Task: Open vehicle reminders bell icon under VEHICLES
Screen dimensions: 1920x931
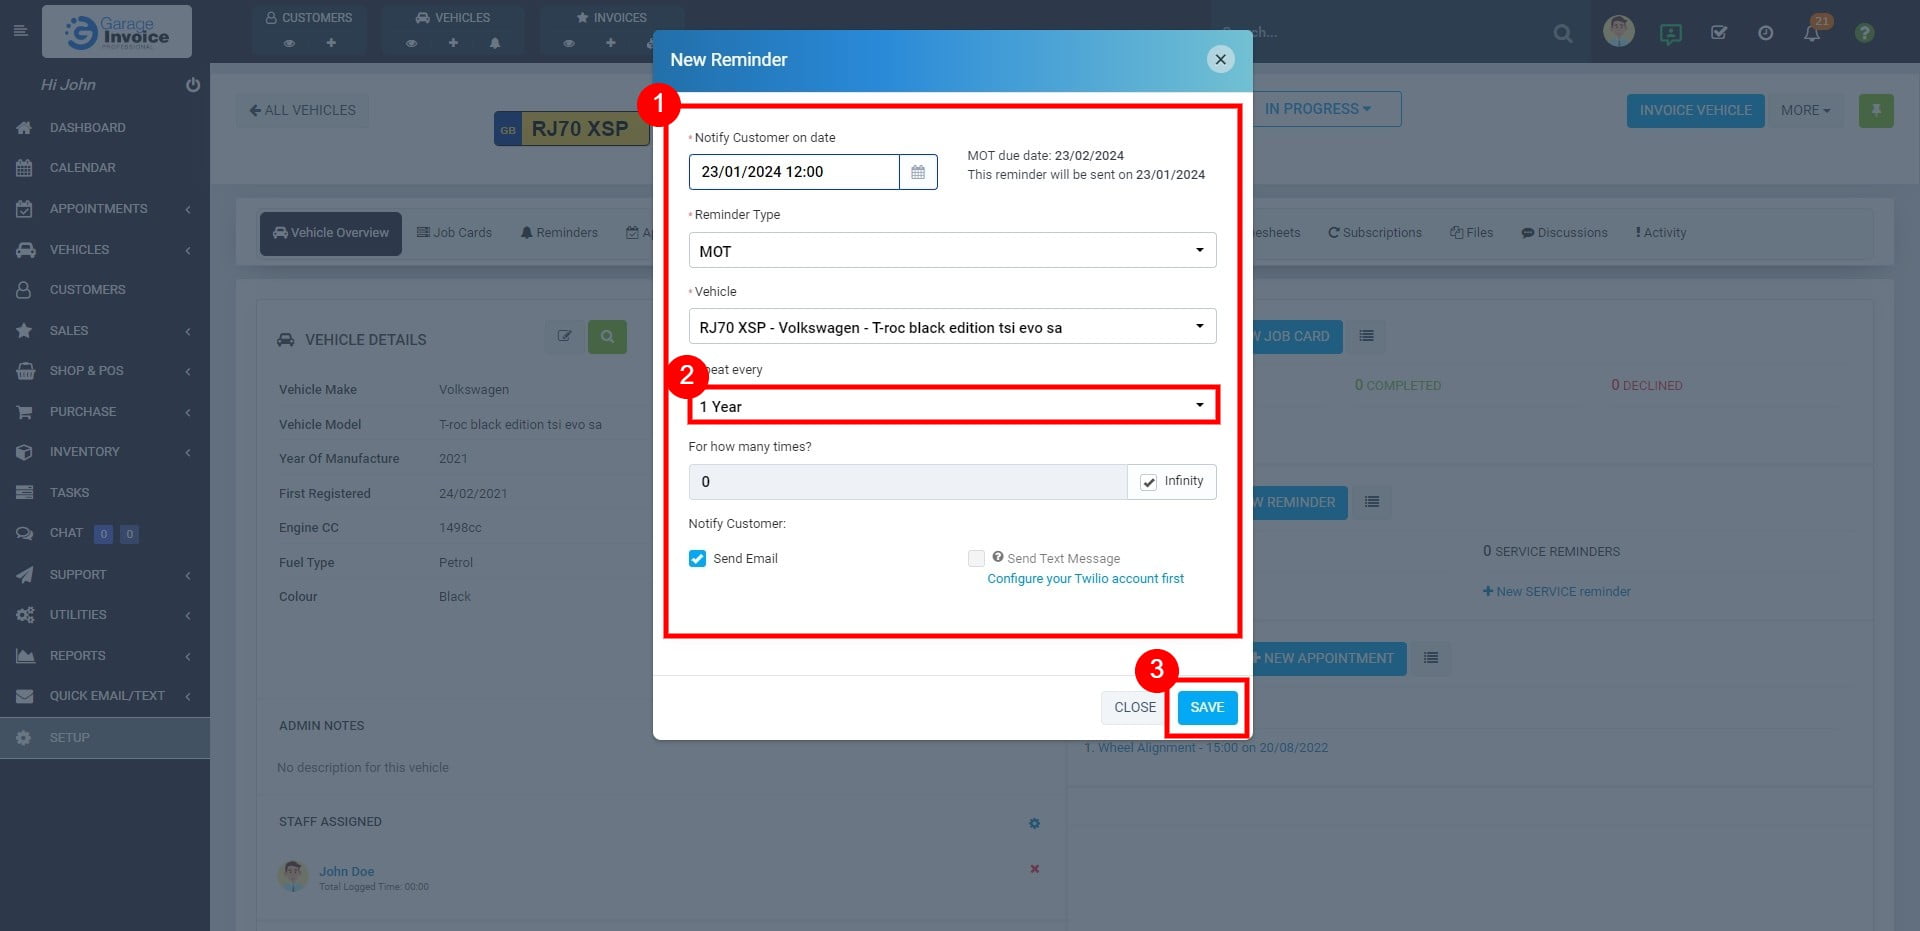Action: (494, 42)
